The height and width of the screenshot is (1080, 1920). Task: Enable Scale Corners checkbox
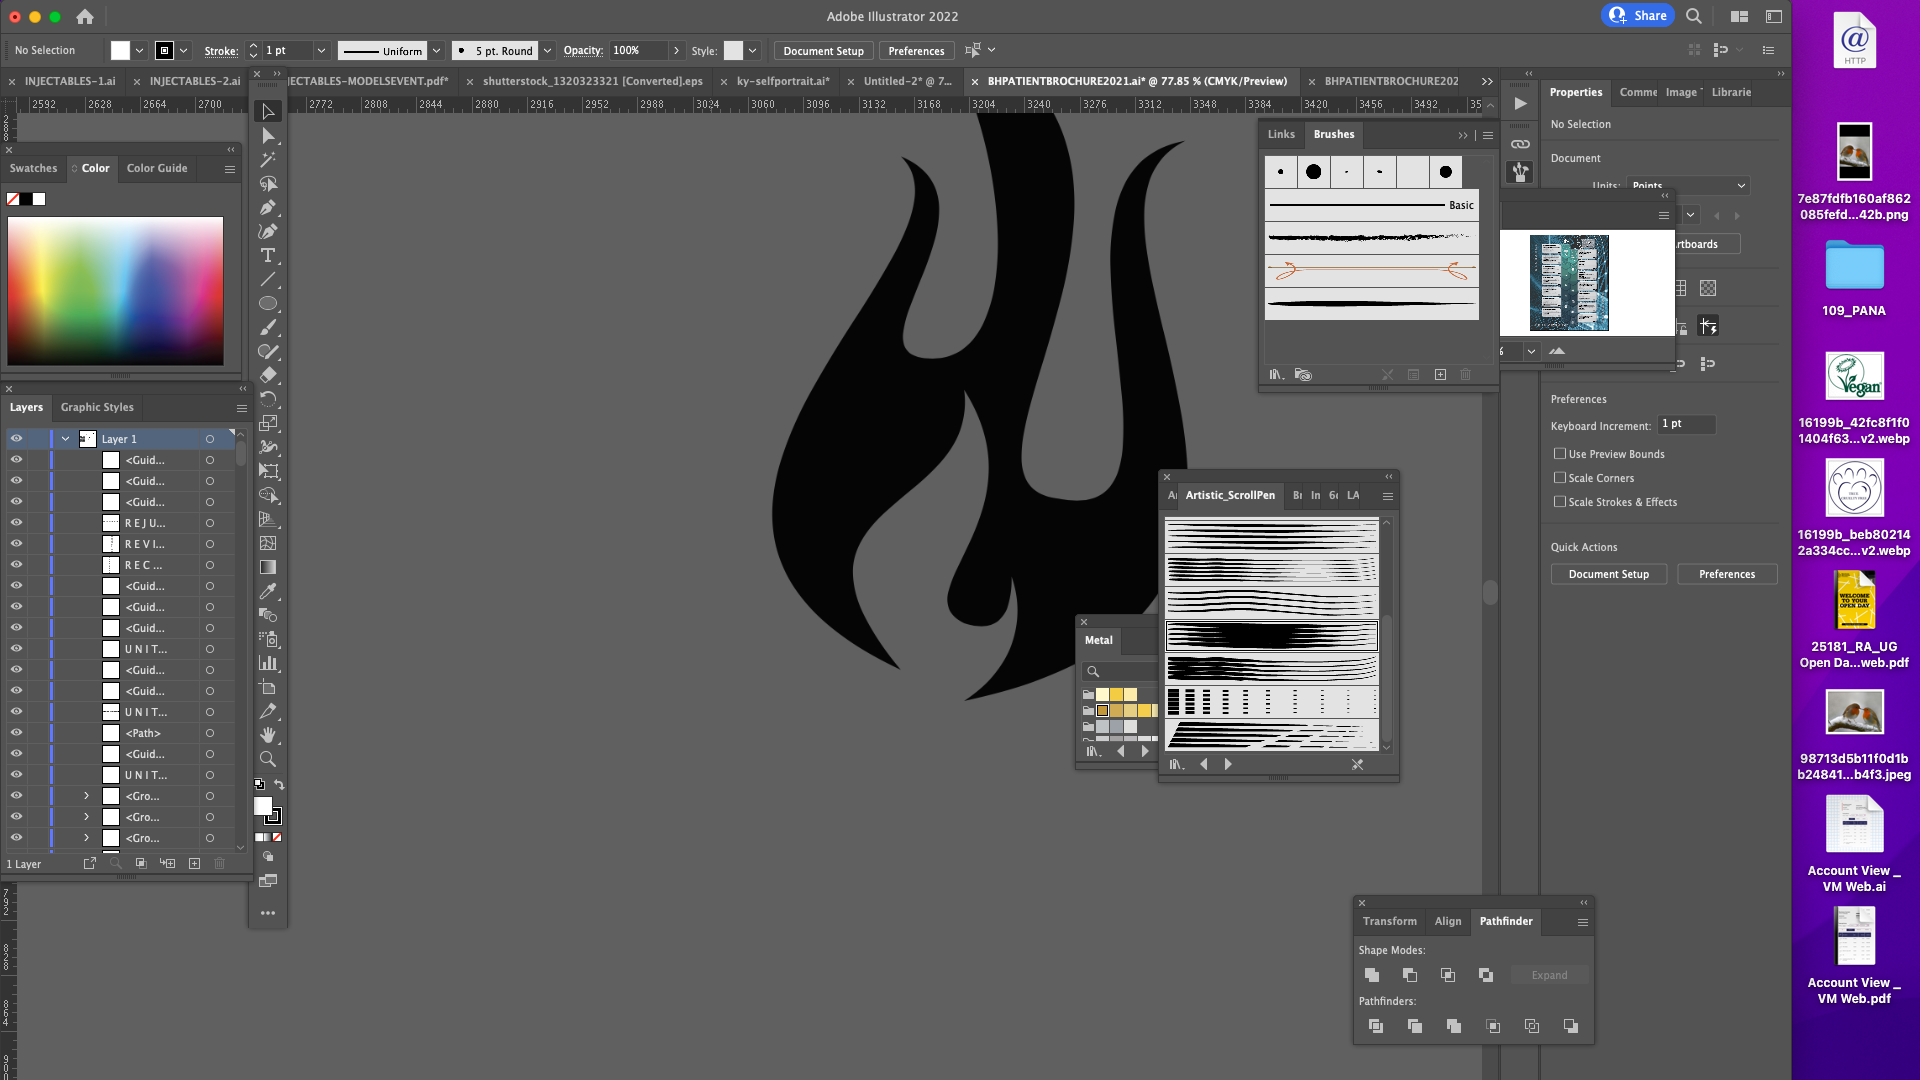(x=1560, y=477)
